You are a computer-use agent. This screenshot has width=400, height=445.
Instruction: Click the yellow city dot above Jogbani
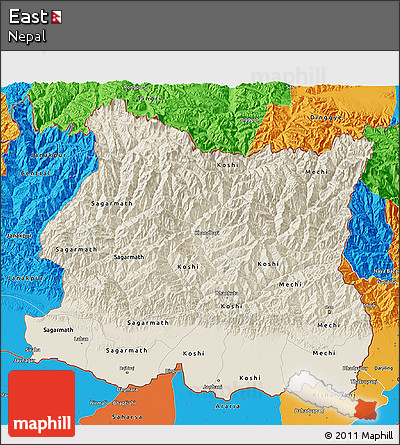[218, 380]
